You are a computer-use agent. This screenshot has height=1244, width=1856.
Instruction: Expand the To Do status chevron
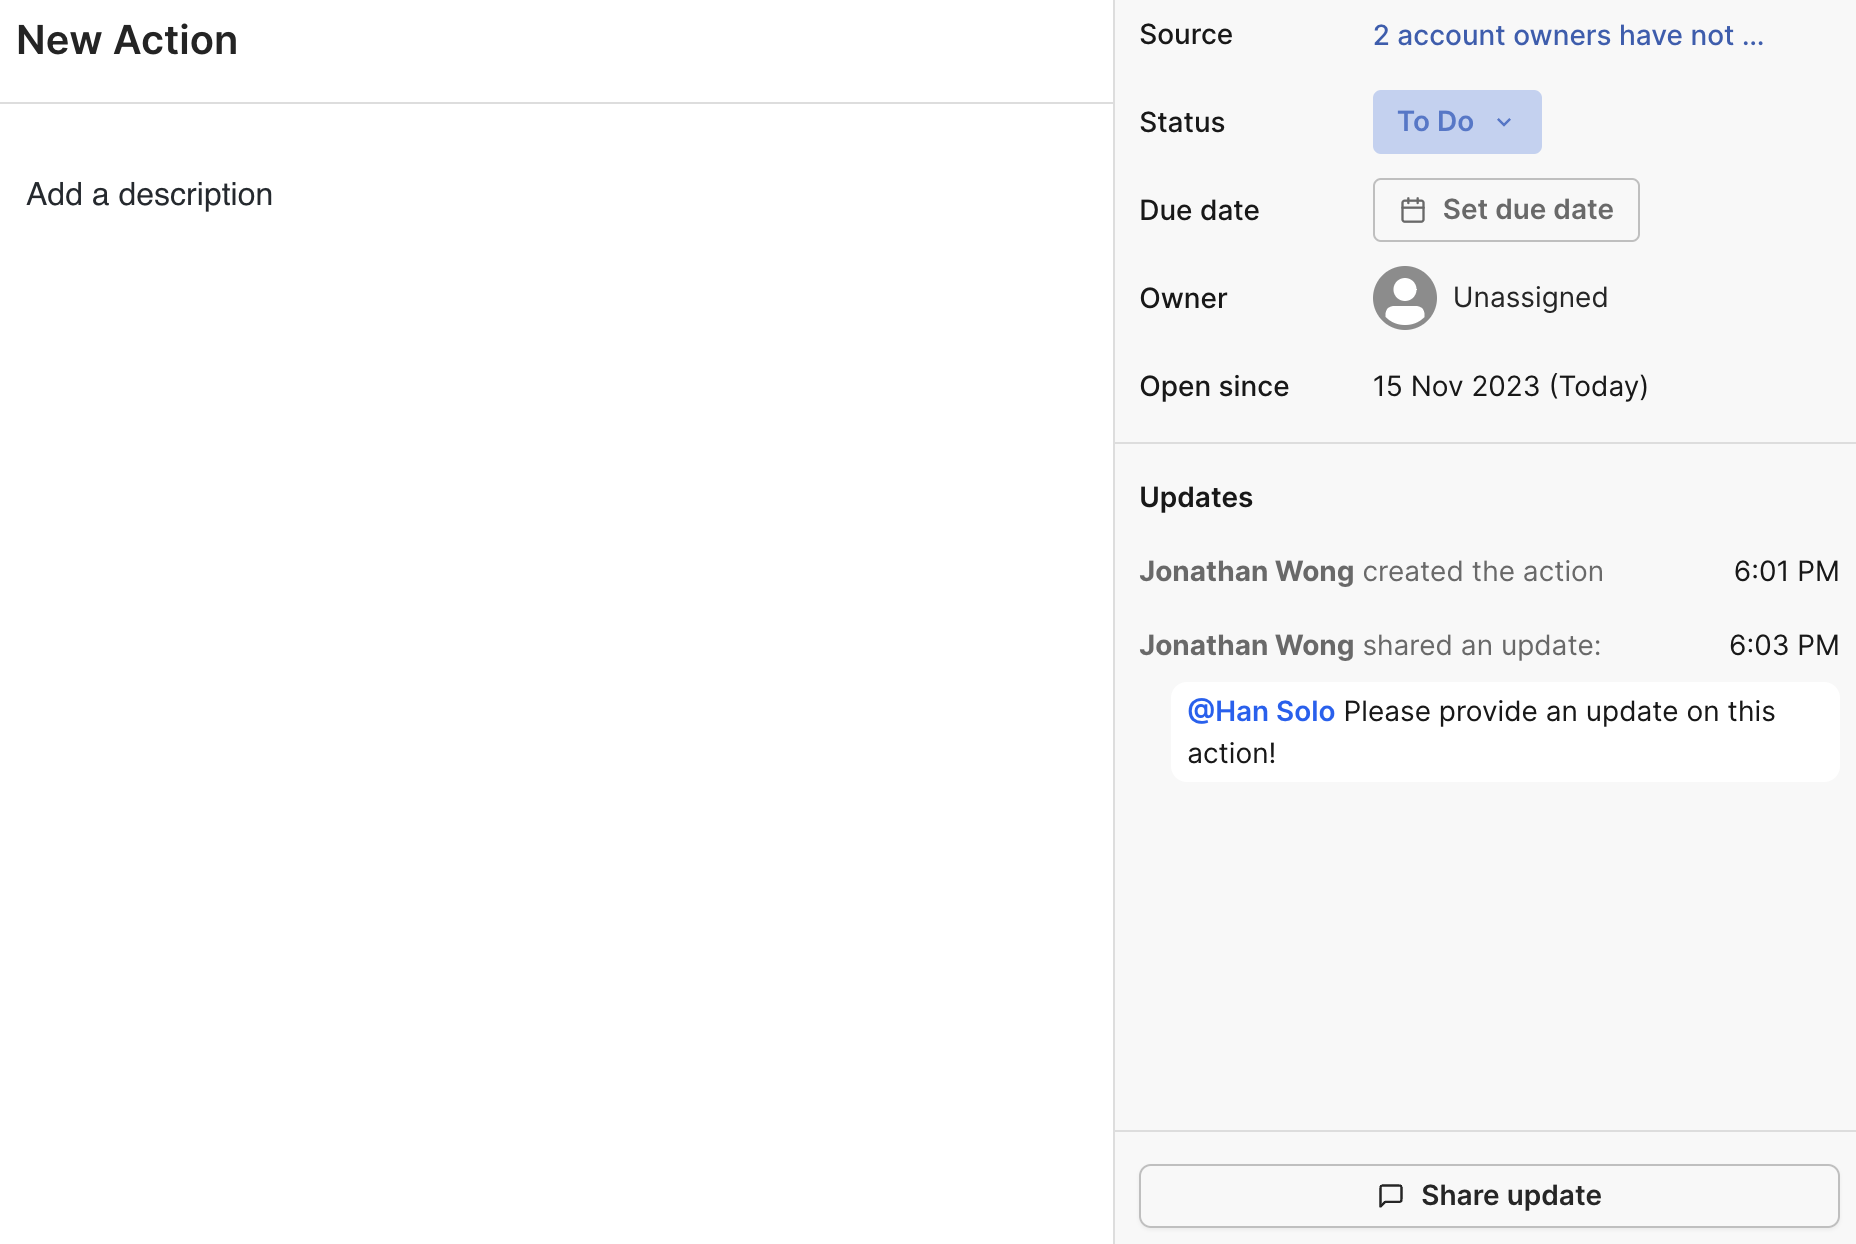1504,122
